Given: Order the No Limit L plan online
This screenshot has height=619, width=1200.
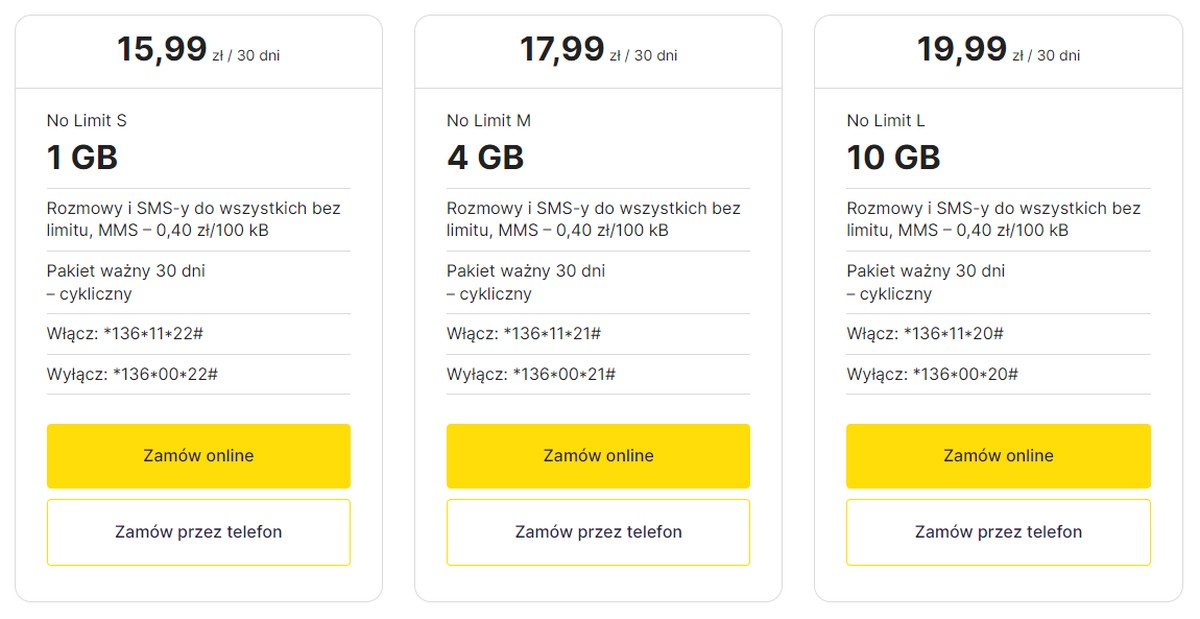Looking at the screenshot, I should coord(998,456).
